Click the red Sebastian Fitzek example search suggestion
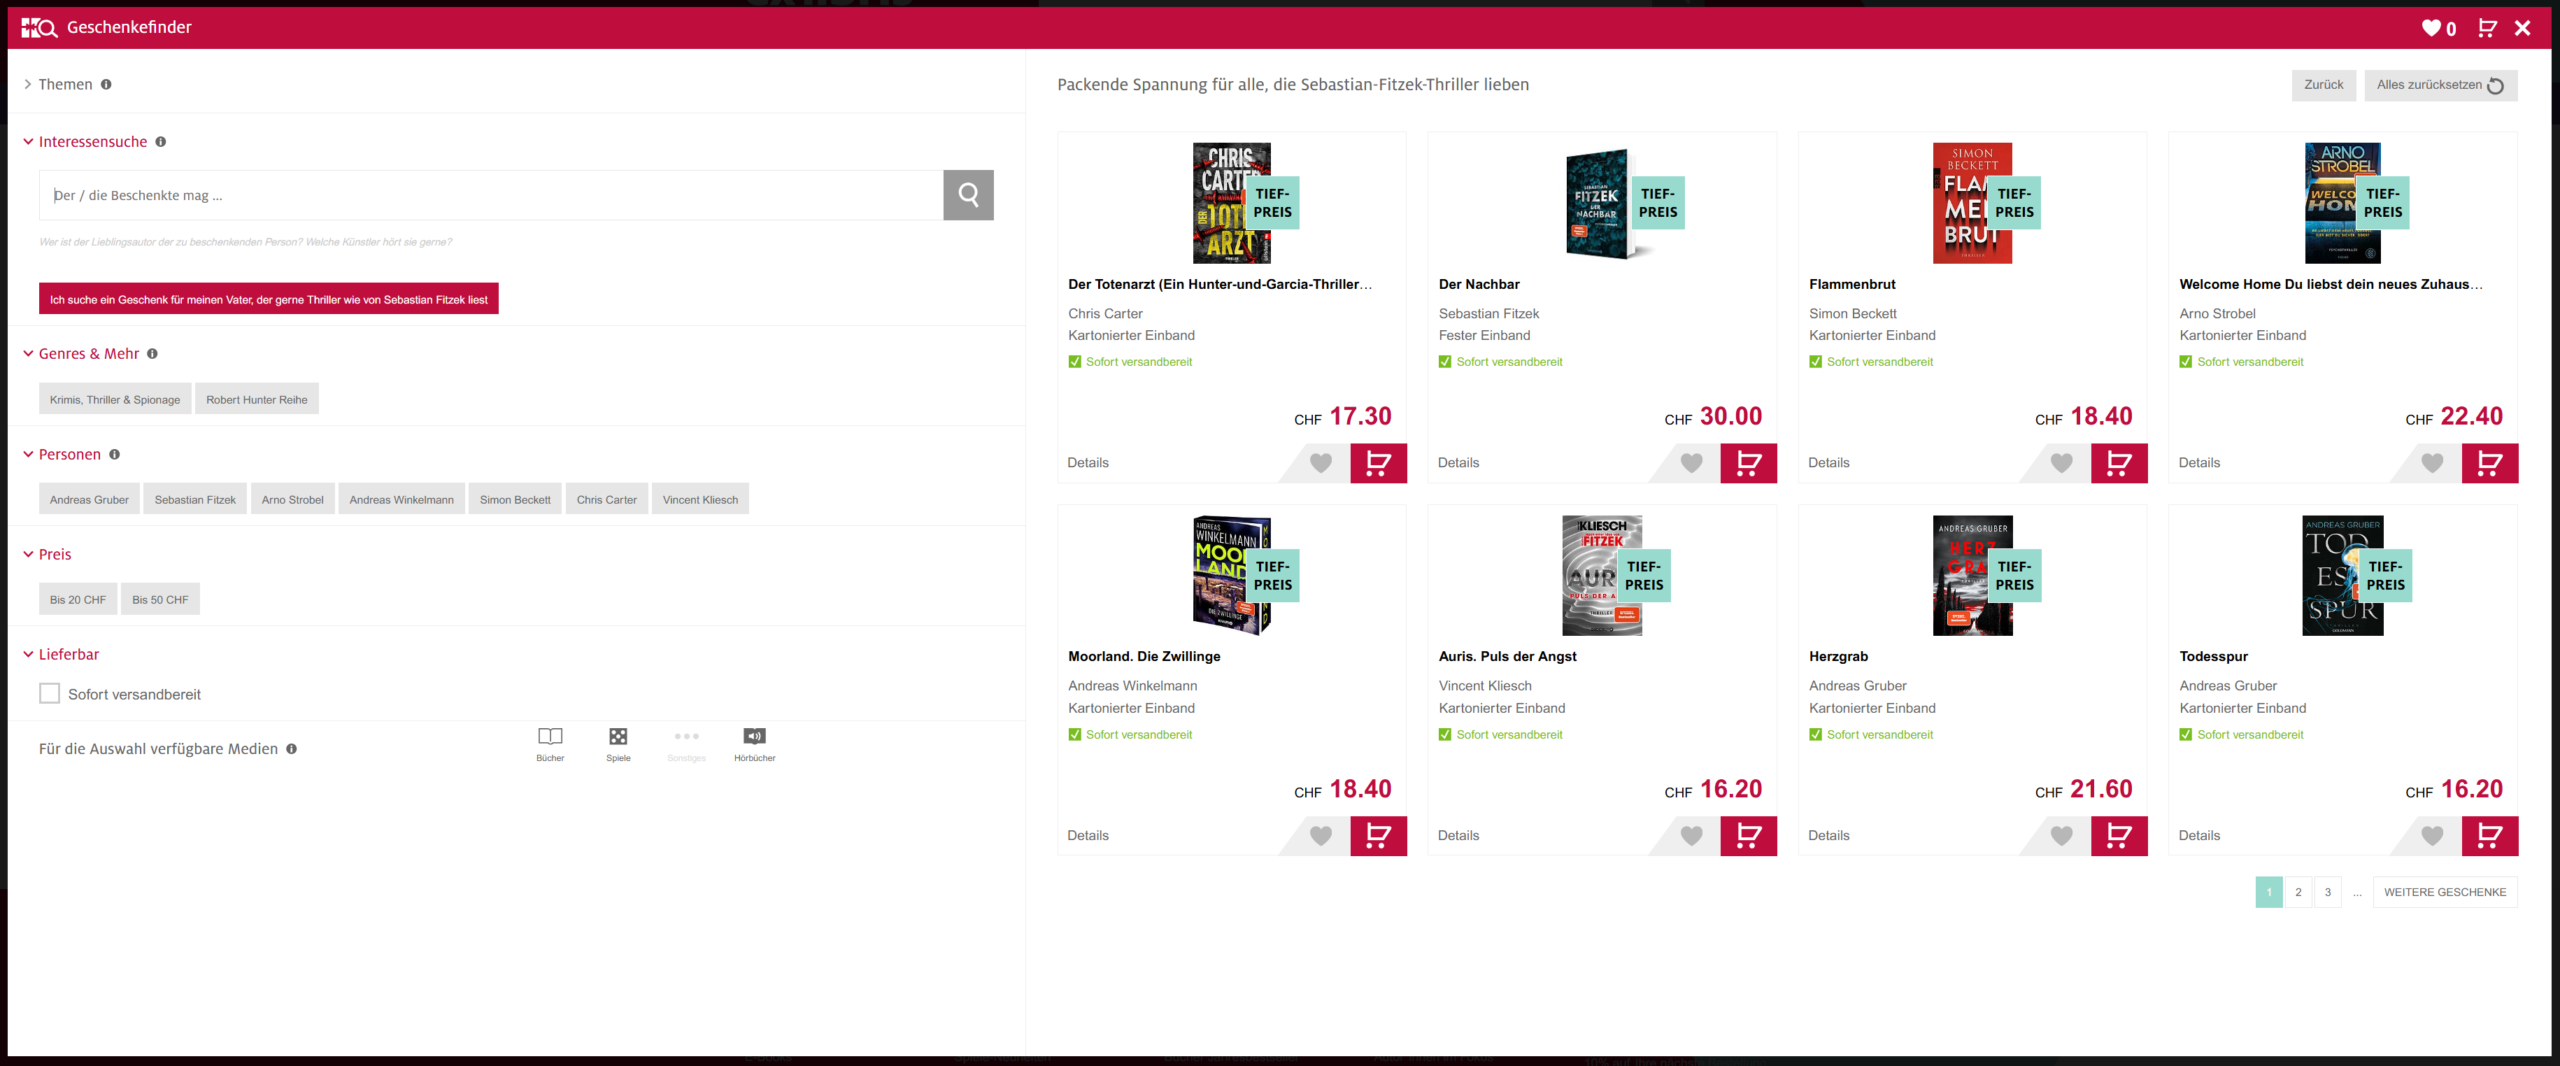 tap(269, 299)
